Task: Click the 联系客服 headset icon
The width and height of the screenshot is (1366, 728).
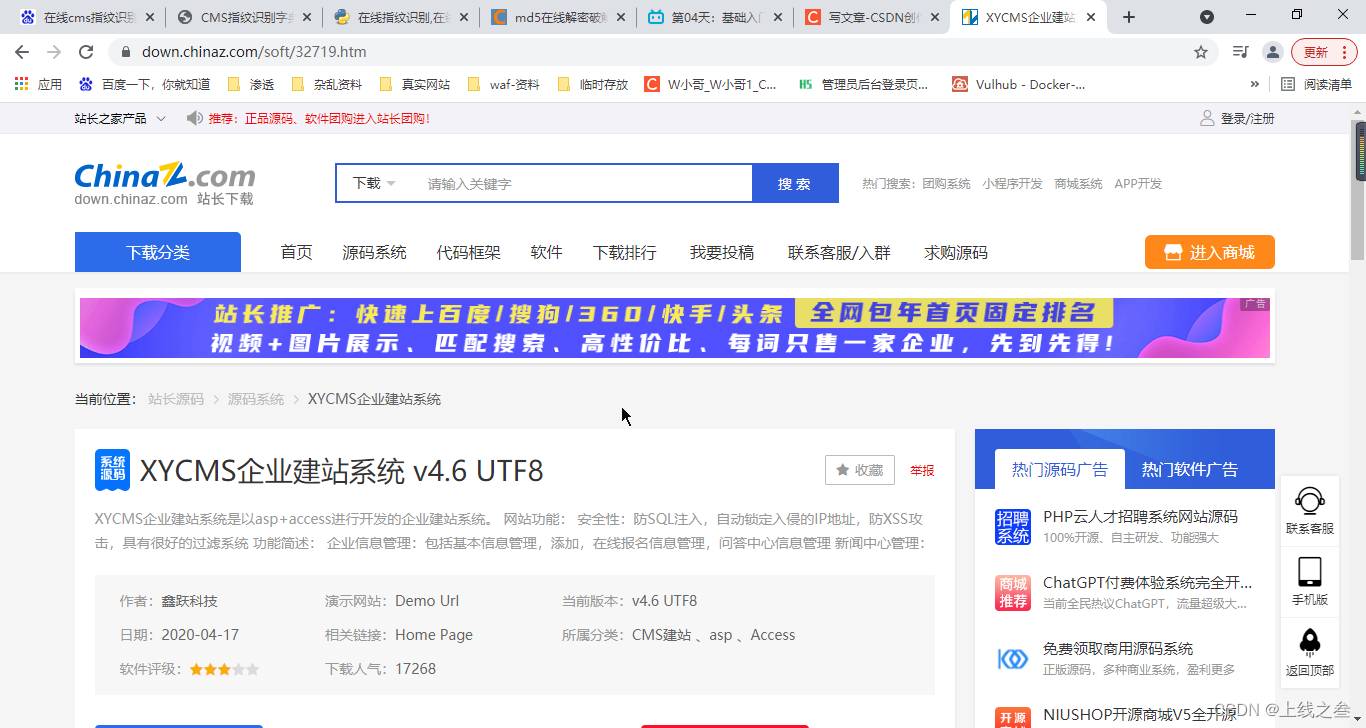Action: 1309,500
